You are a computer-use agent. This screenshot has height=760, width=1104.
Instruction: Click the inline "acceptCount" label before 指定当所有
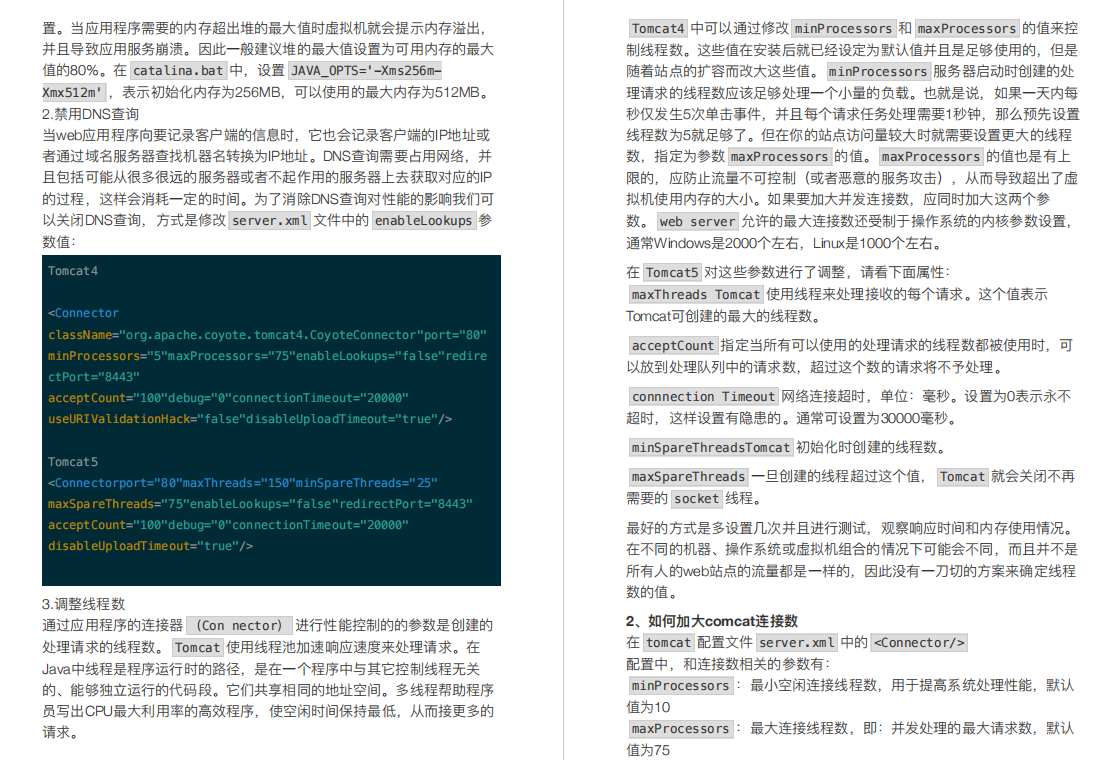tap(672, 345)
